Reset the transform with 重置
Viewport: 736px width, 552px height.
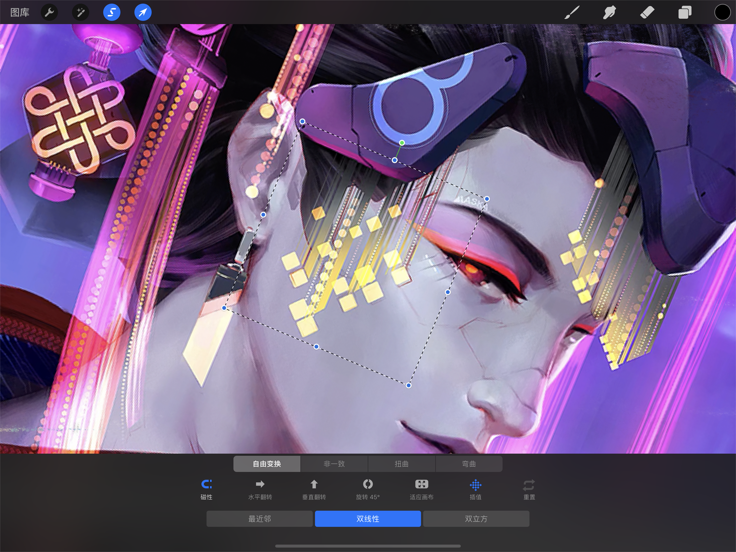529,489
